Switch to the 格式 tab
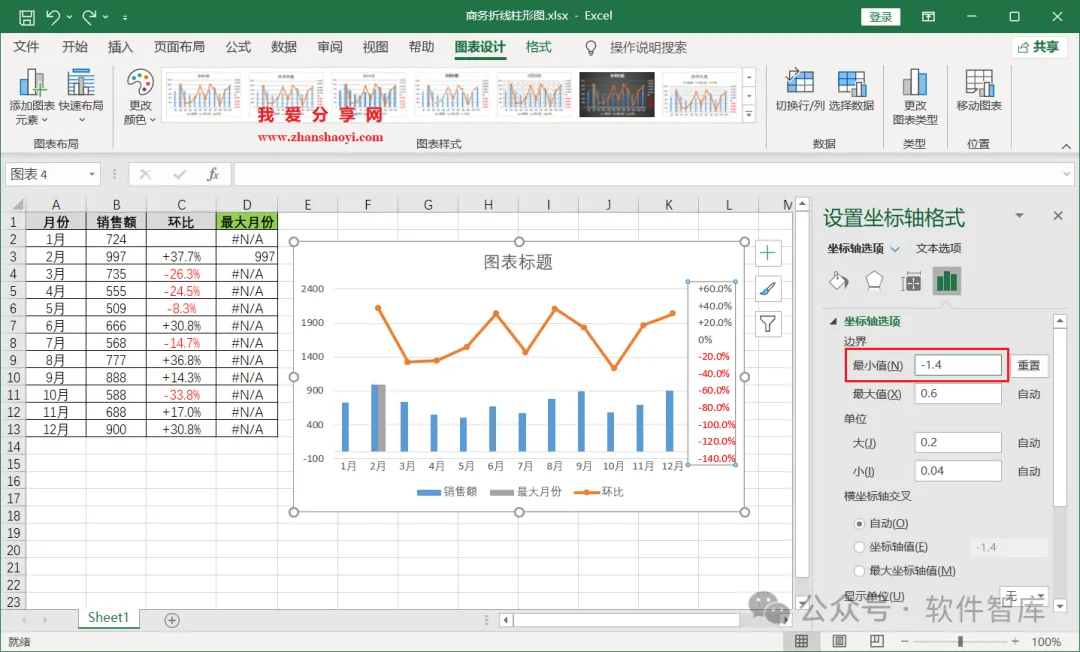The image size is (1080, 652). [539, 47]
